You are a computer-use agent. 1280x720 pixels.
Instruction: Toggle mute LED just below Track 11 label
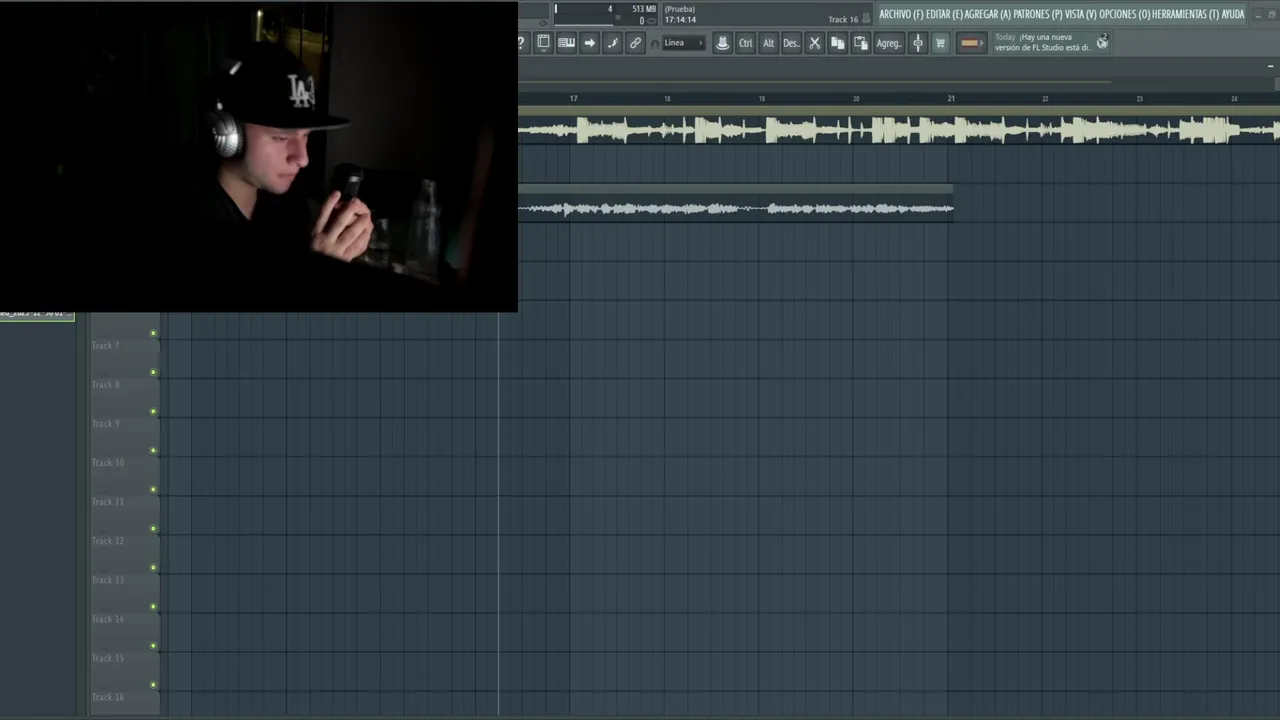tap(153, 528)
